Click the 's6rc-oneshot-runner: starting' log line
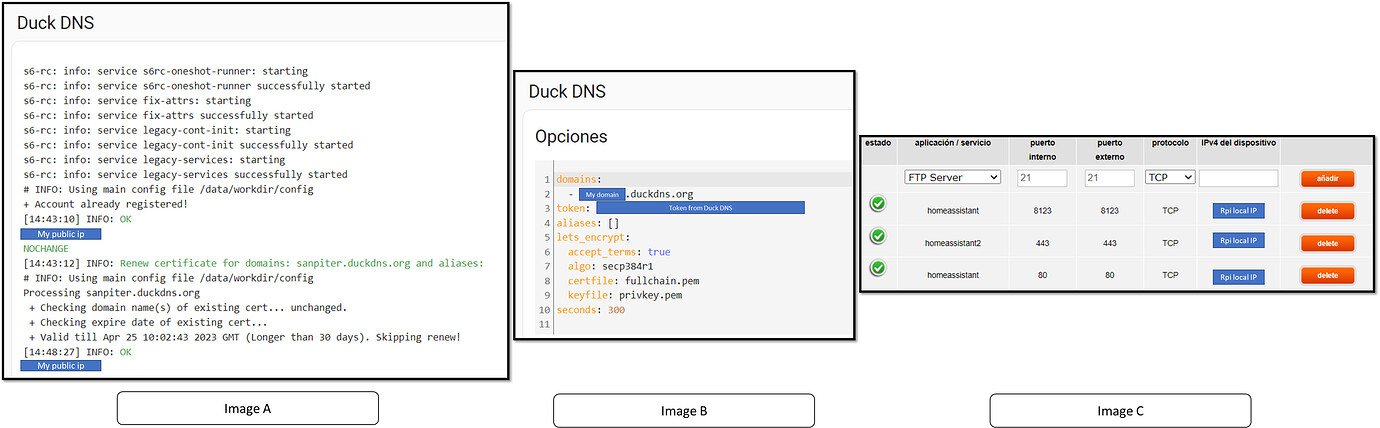 [165, 72]
